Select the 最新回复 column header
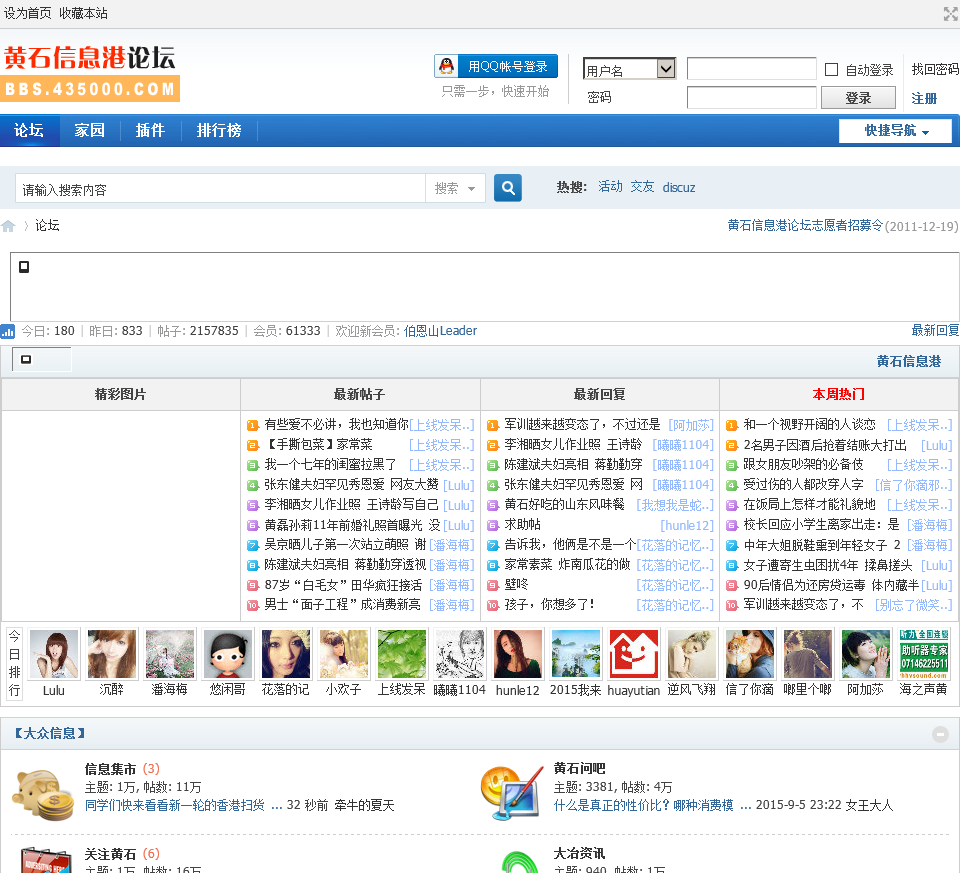 [599, 394]
